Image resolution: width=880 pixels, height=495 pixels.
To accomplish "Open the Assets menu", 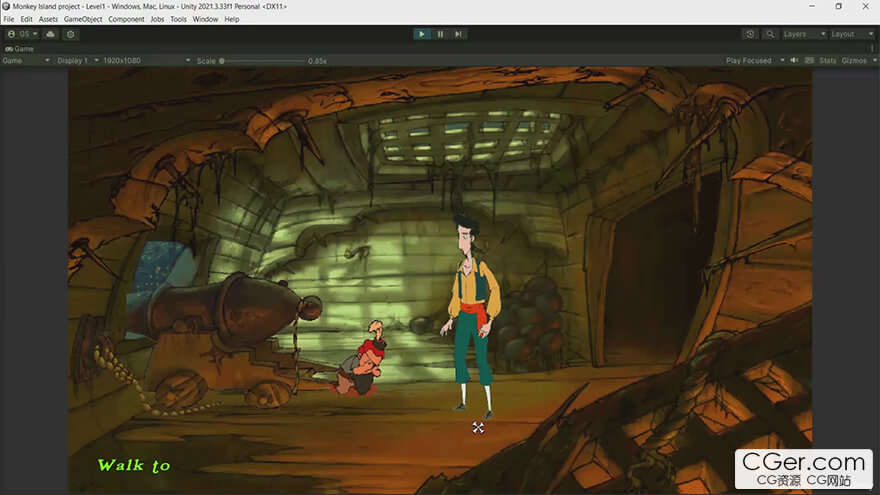I will [48, 19].
